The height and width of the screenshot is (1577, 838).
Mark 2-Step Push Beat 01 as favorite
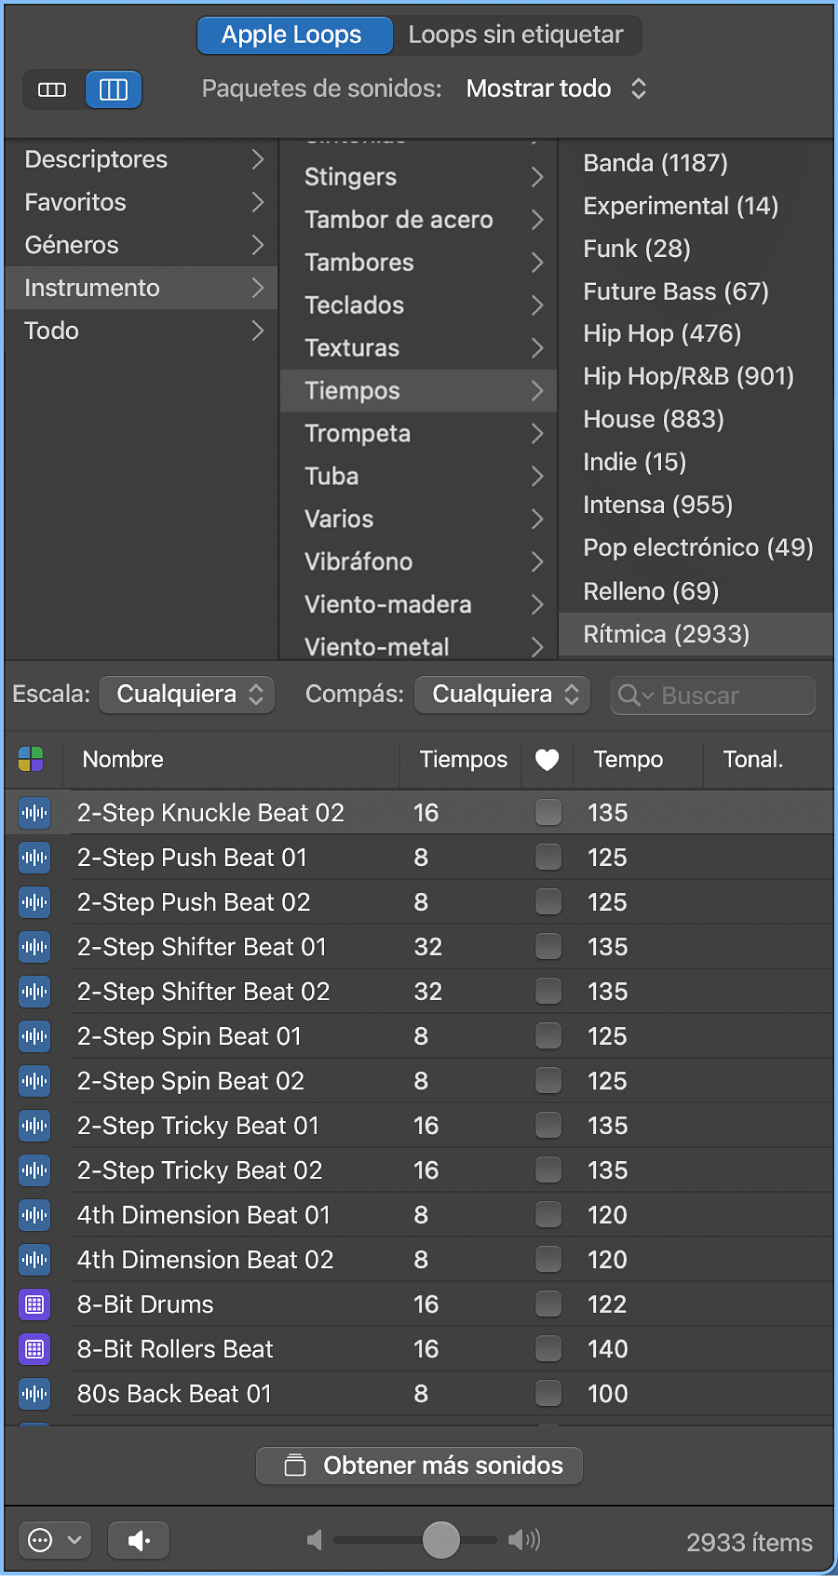548,857
